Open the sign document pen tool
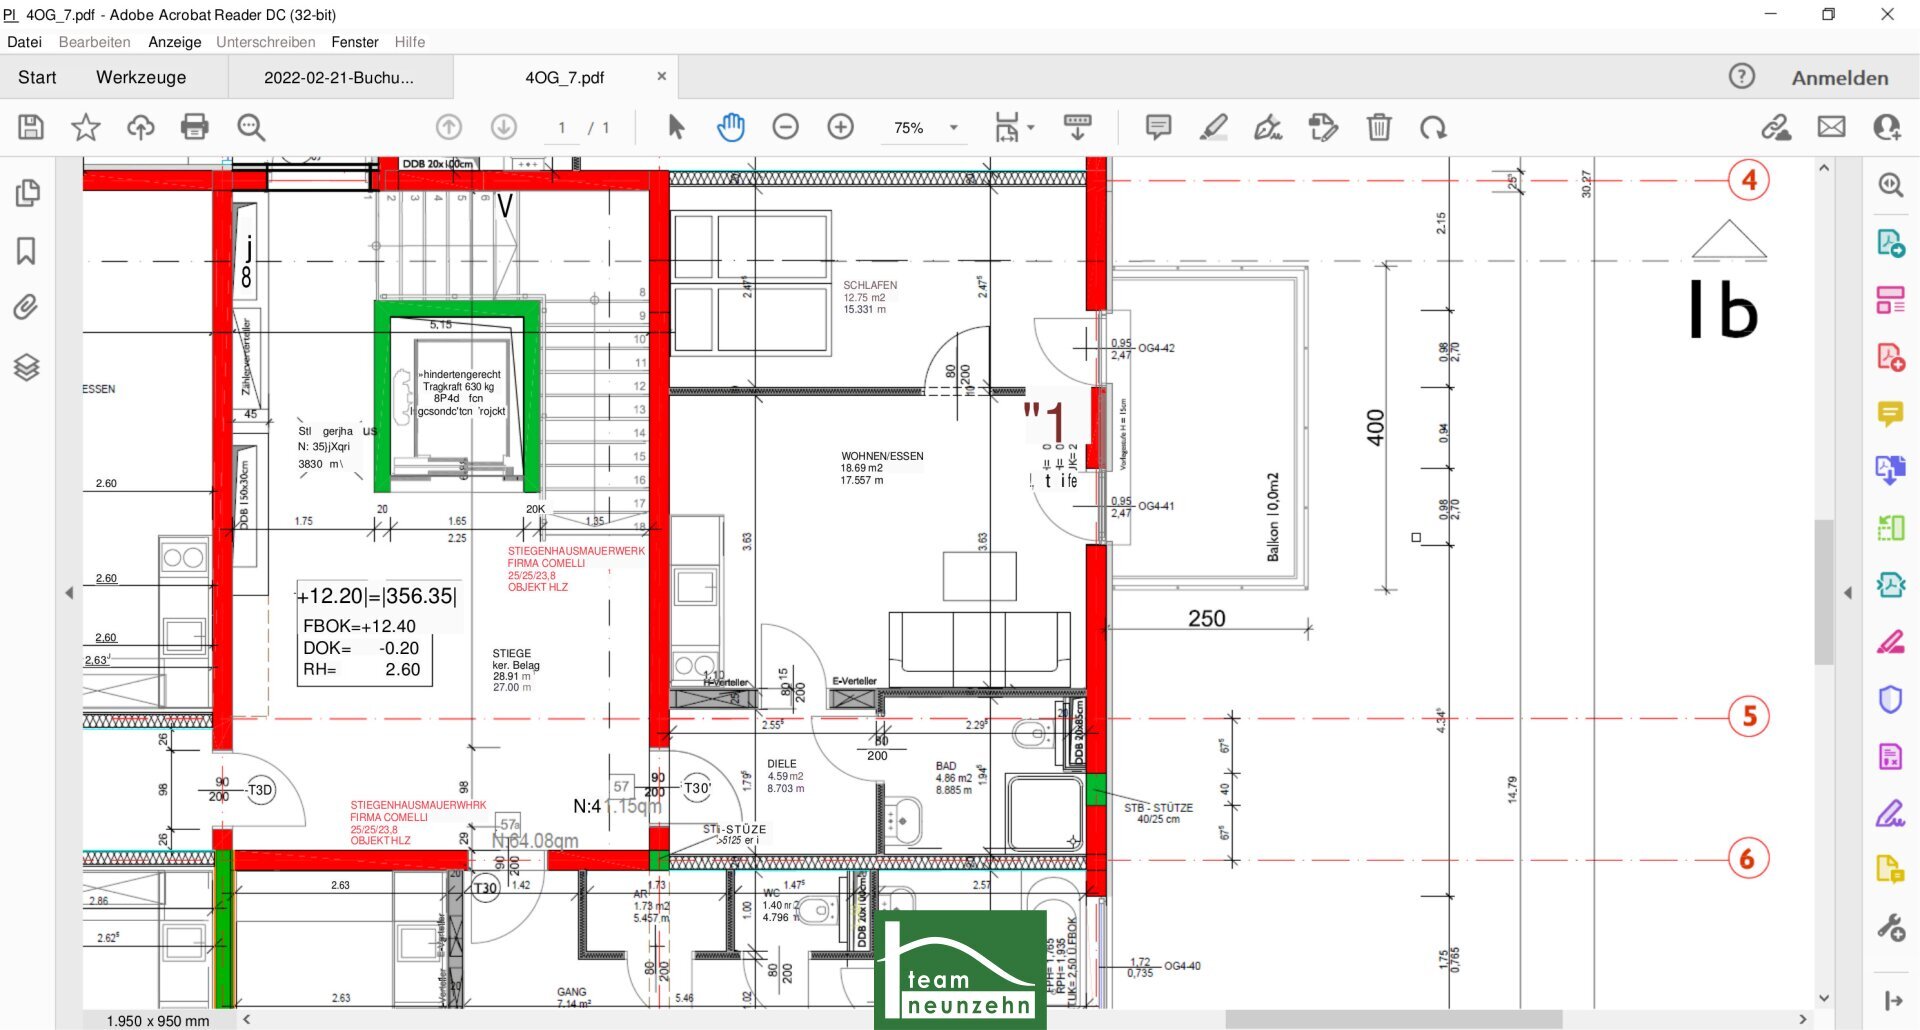This screenshot has width=1920, height=1030. click(1268, 127)
